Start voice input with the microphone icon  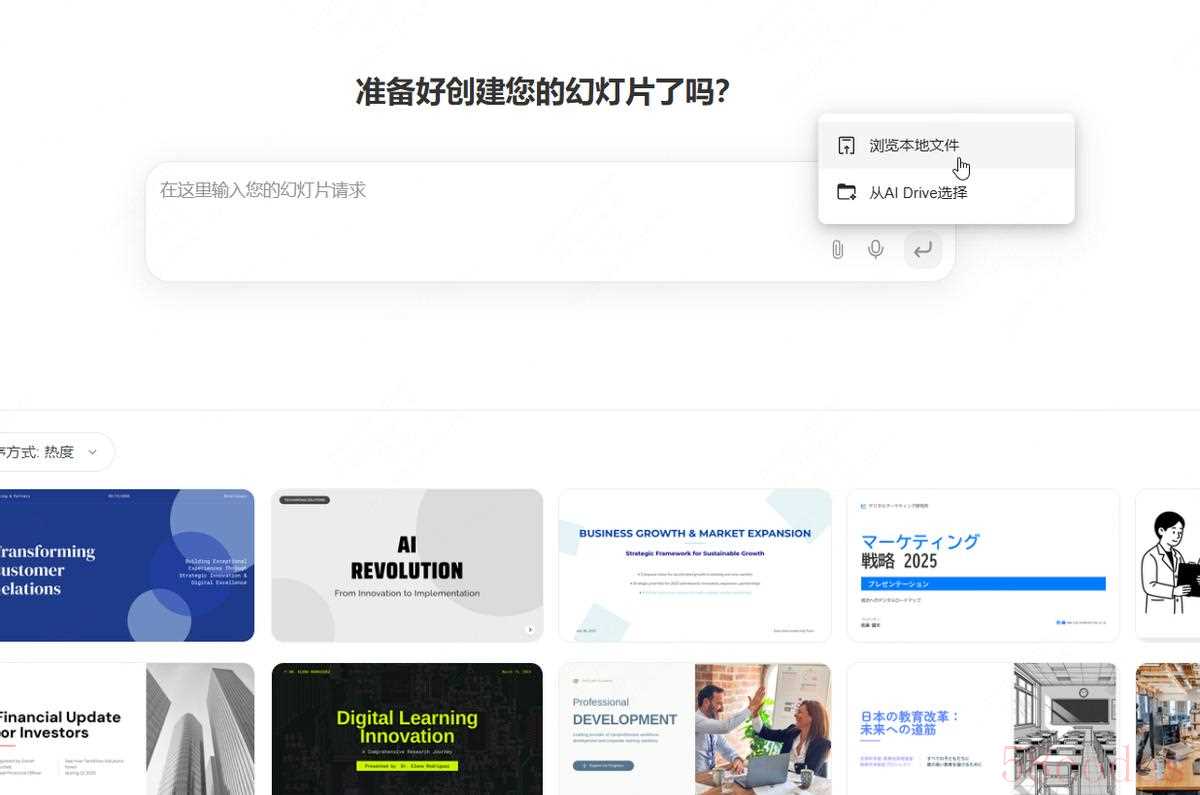click(876, 249)
